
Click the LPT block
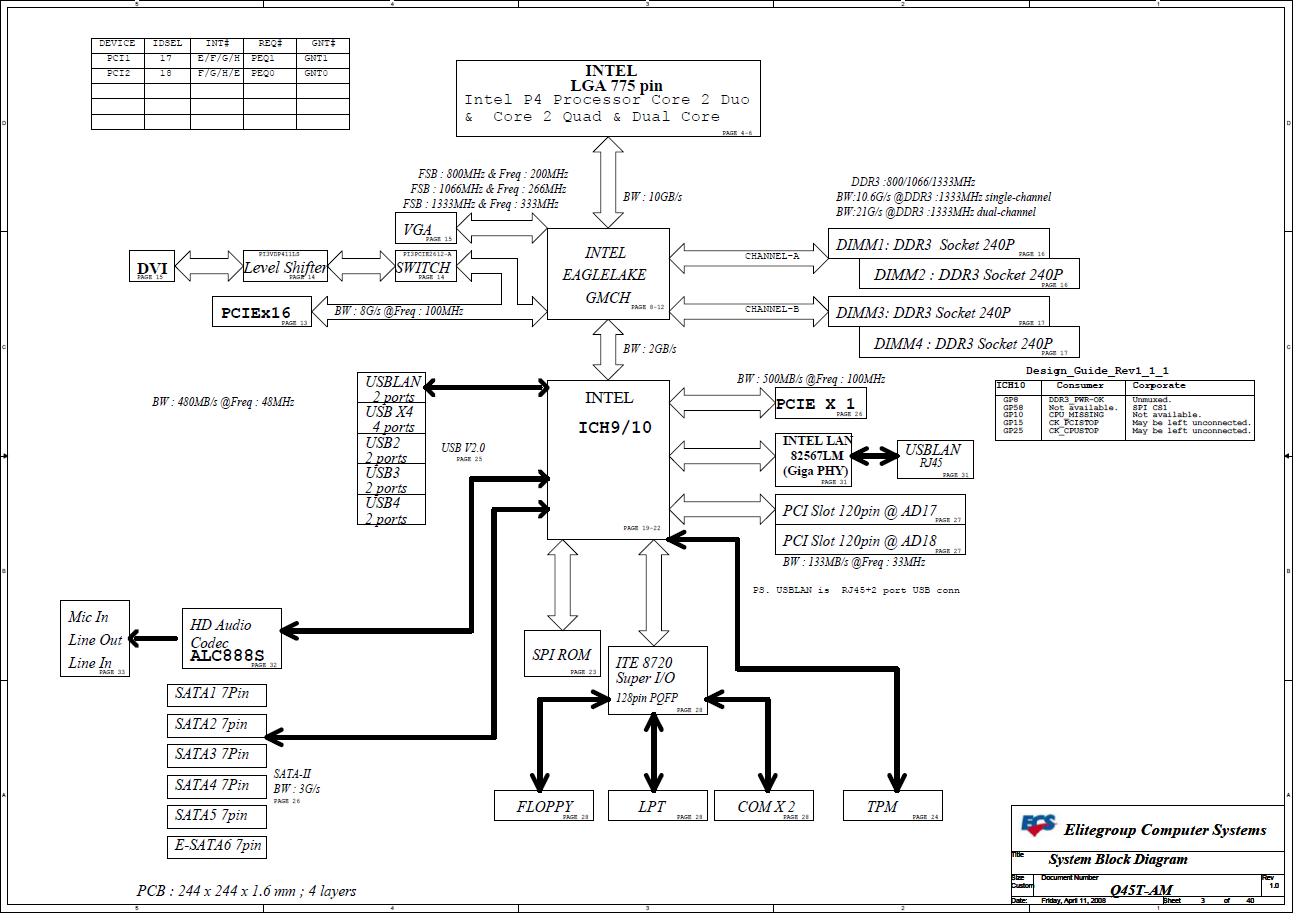tap(657, 805)
